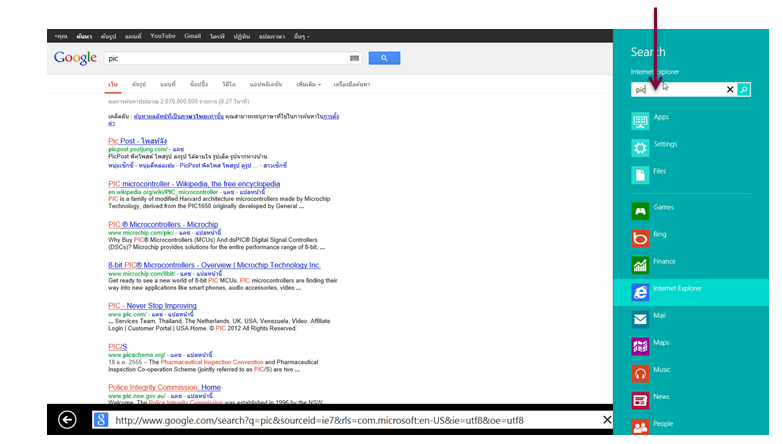Open the PIC/S result link
The height and width of the screenshot is (444, 782).
[x=118, y=346]
